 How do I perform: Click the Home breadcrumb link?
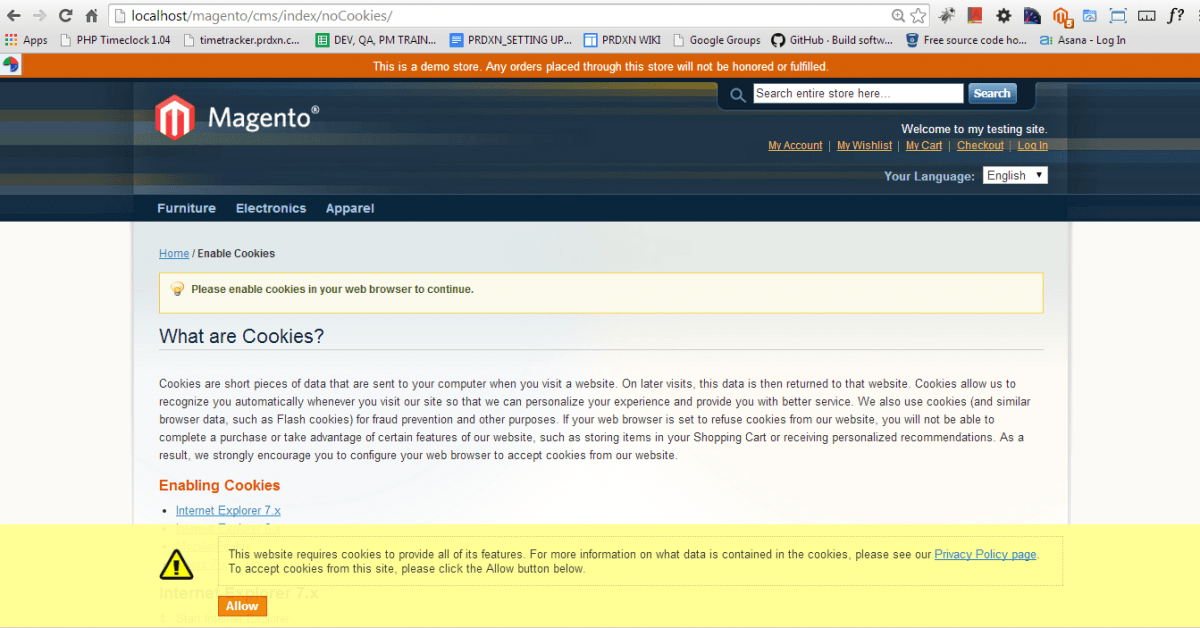[174, 254]
